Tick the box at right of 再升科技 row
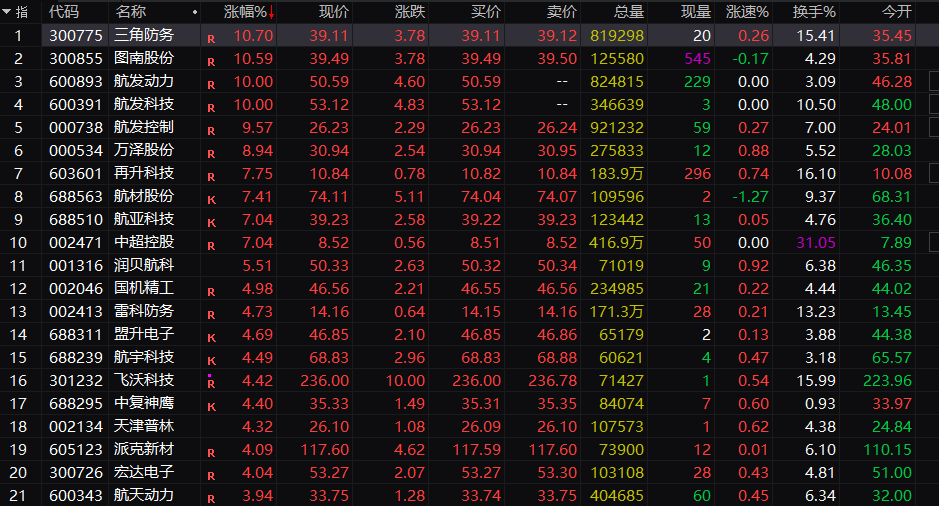This screenshot has height=506, width=939. pyautogui.click(x=931, y=173)
